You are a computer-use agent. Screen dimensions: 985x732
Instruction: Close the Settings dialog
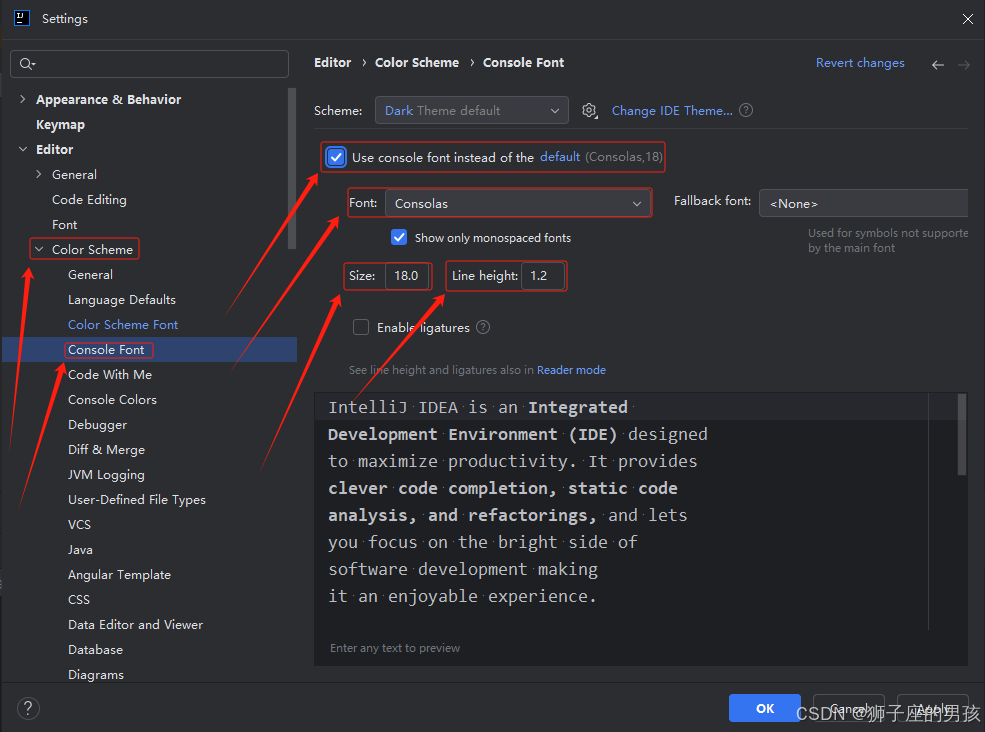[967, 19]
